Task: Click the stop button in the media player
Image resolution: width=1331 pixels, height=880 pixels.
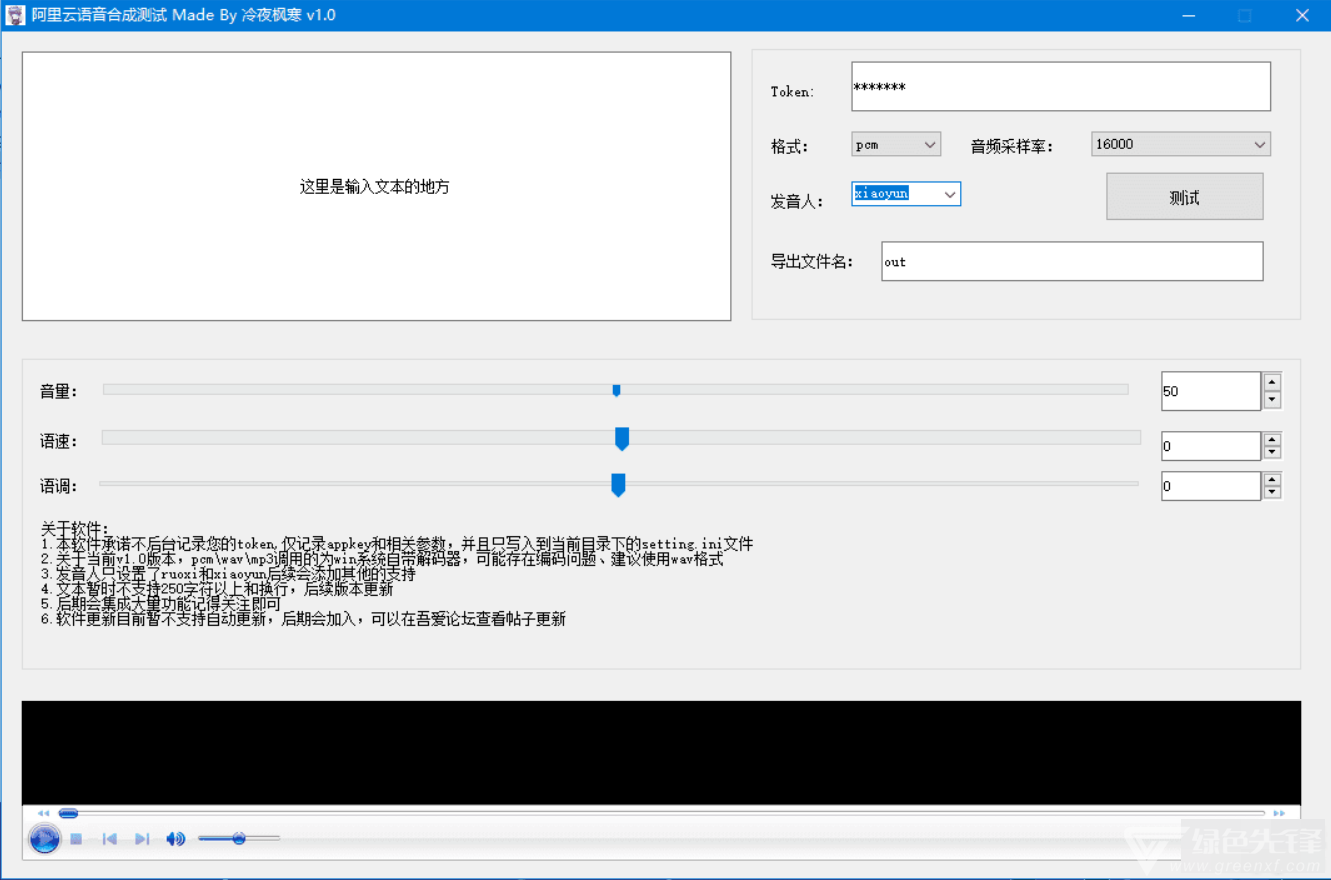Action: (76, 839)
